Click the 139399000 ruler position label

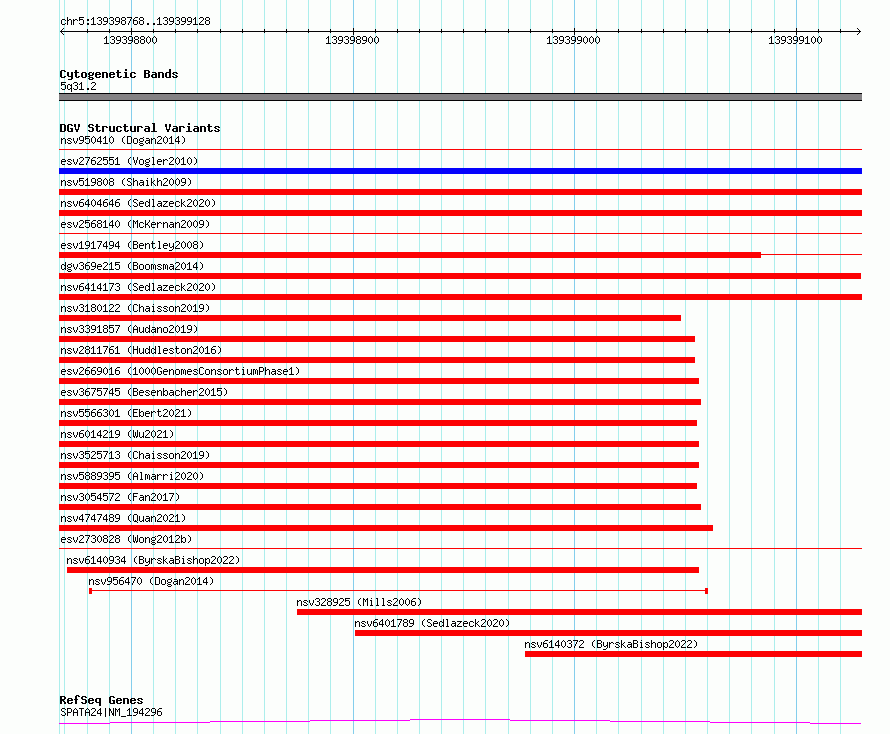[573, 40]
